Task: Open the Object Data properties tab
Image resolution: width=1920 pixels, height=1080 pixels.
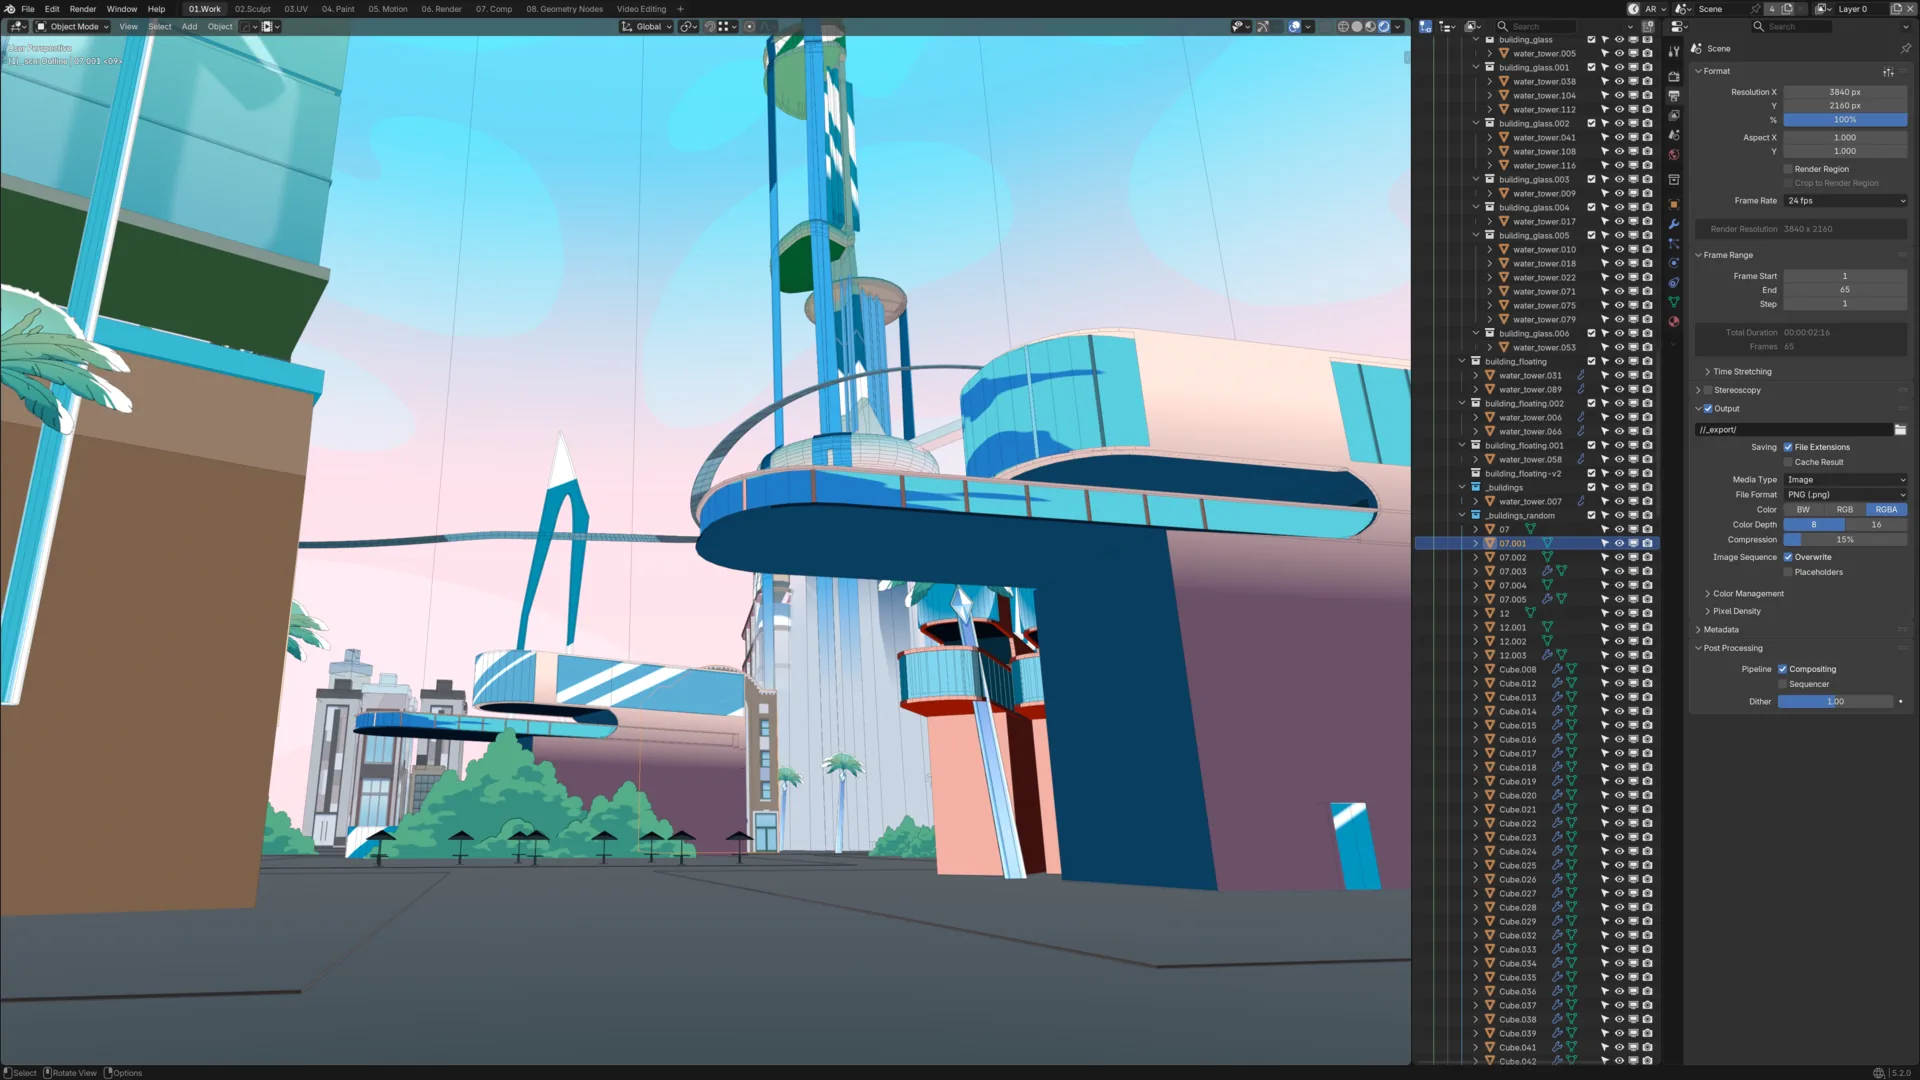Action: point(1674,302)
